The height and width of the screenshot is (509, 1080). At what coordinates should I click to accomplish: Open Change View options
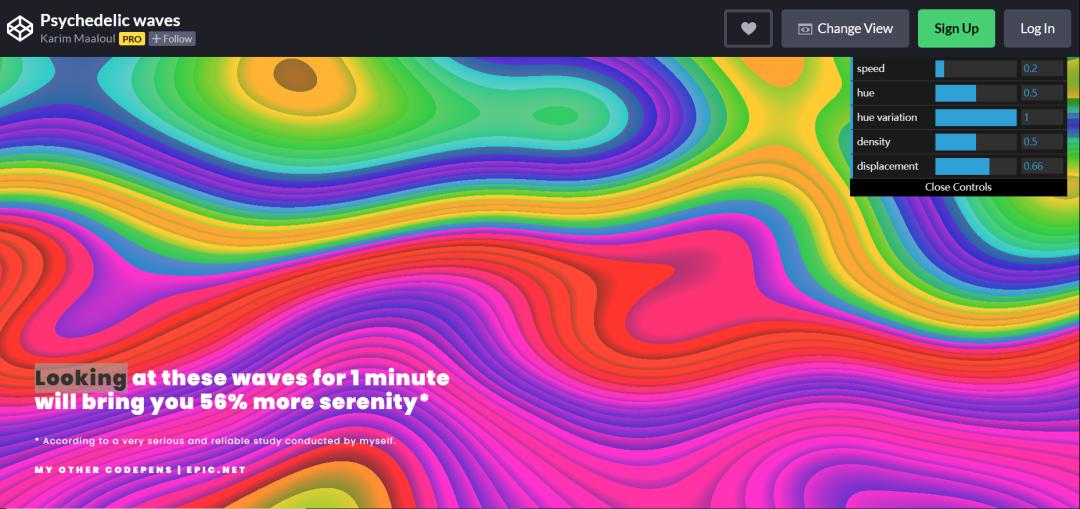click(x=844, y=28)
